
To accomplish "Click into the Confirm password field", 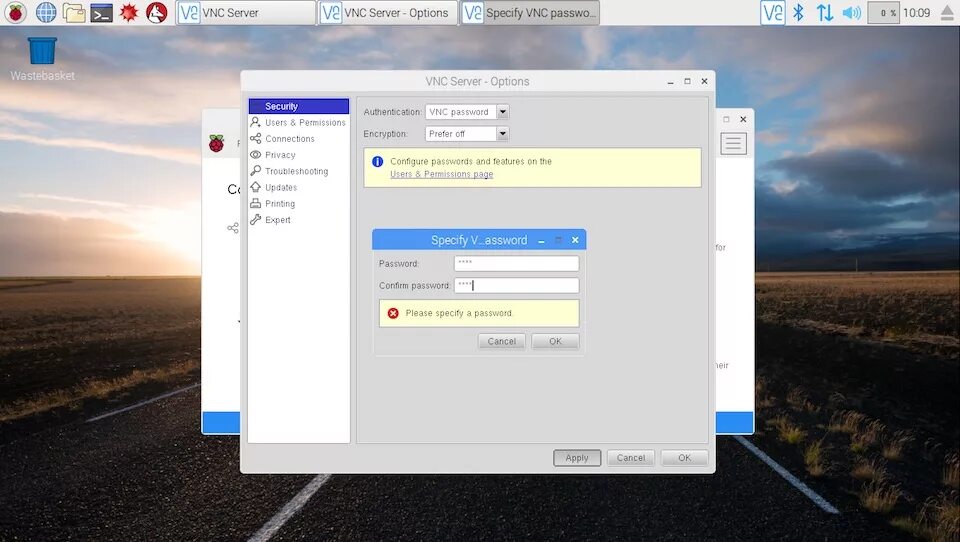I will 516,285.
